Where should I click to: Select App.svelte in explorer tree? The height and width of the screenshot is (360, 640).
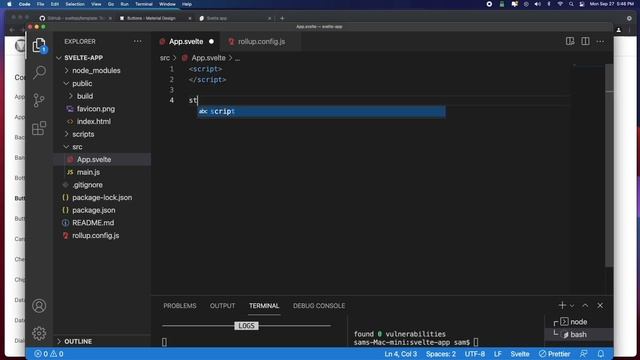click(x=94, y=159)
